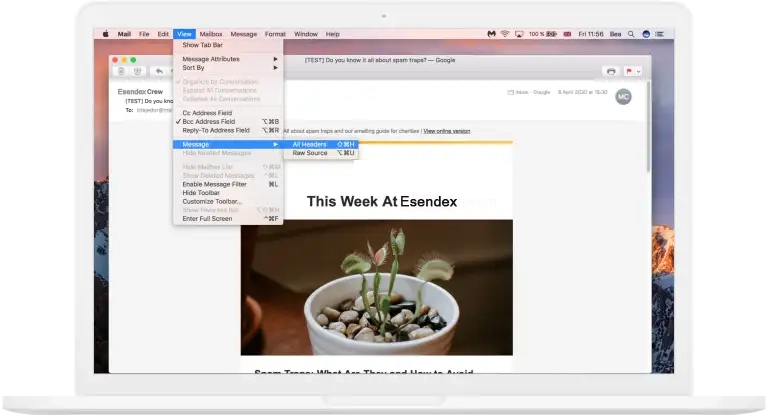Open the Window menu
The height and width of the screenshot is (415, 768).
point(306,34)
